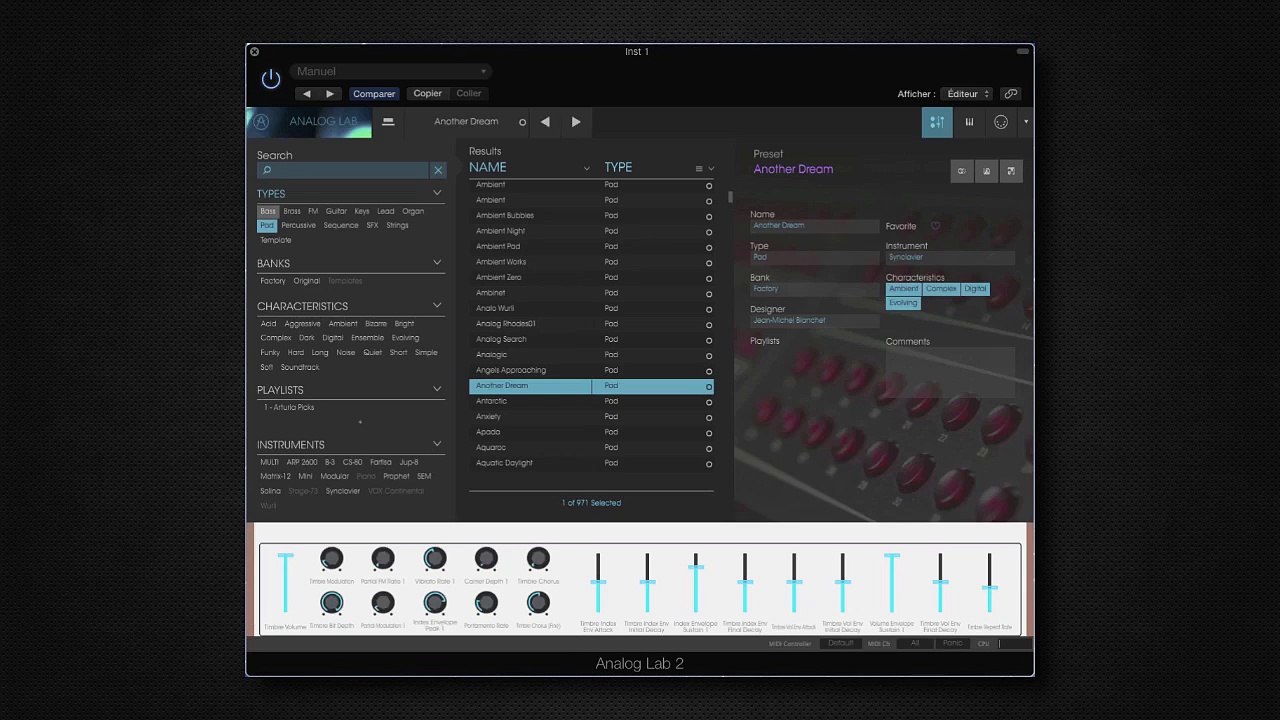Viewport: 1280px width, 720px height.
Task: Click the magnifier search icon
Action: 267,171
